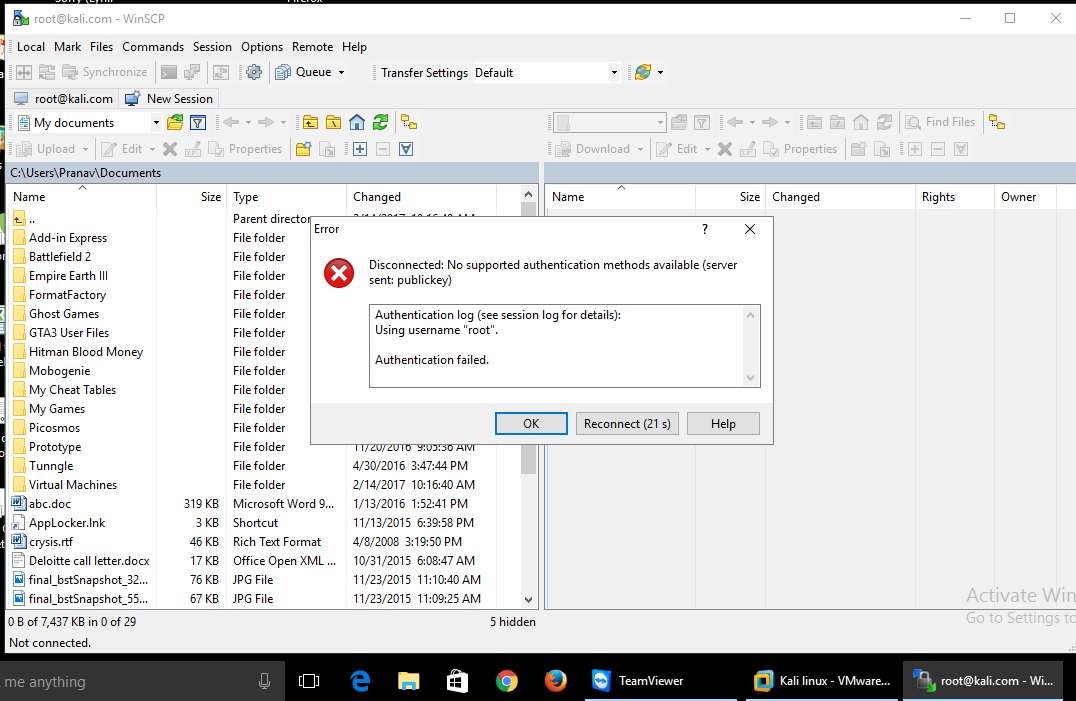
Task: Expand the Queue dropdown arrow
Action: coord(341,73)
